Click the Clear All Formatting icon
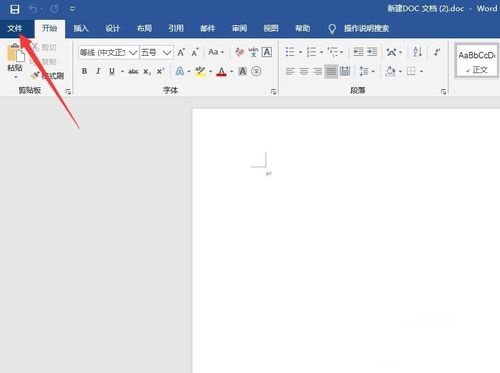Image resolution: width=500 pixels, height=373 pixels. [239, 52]
